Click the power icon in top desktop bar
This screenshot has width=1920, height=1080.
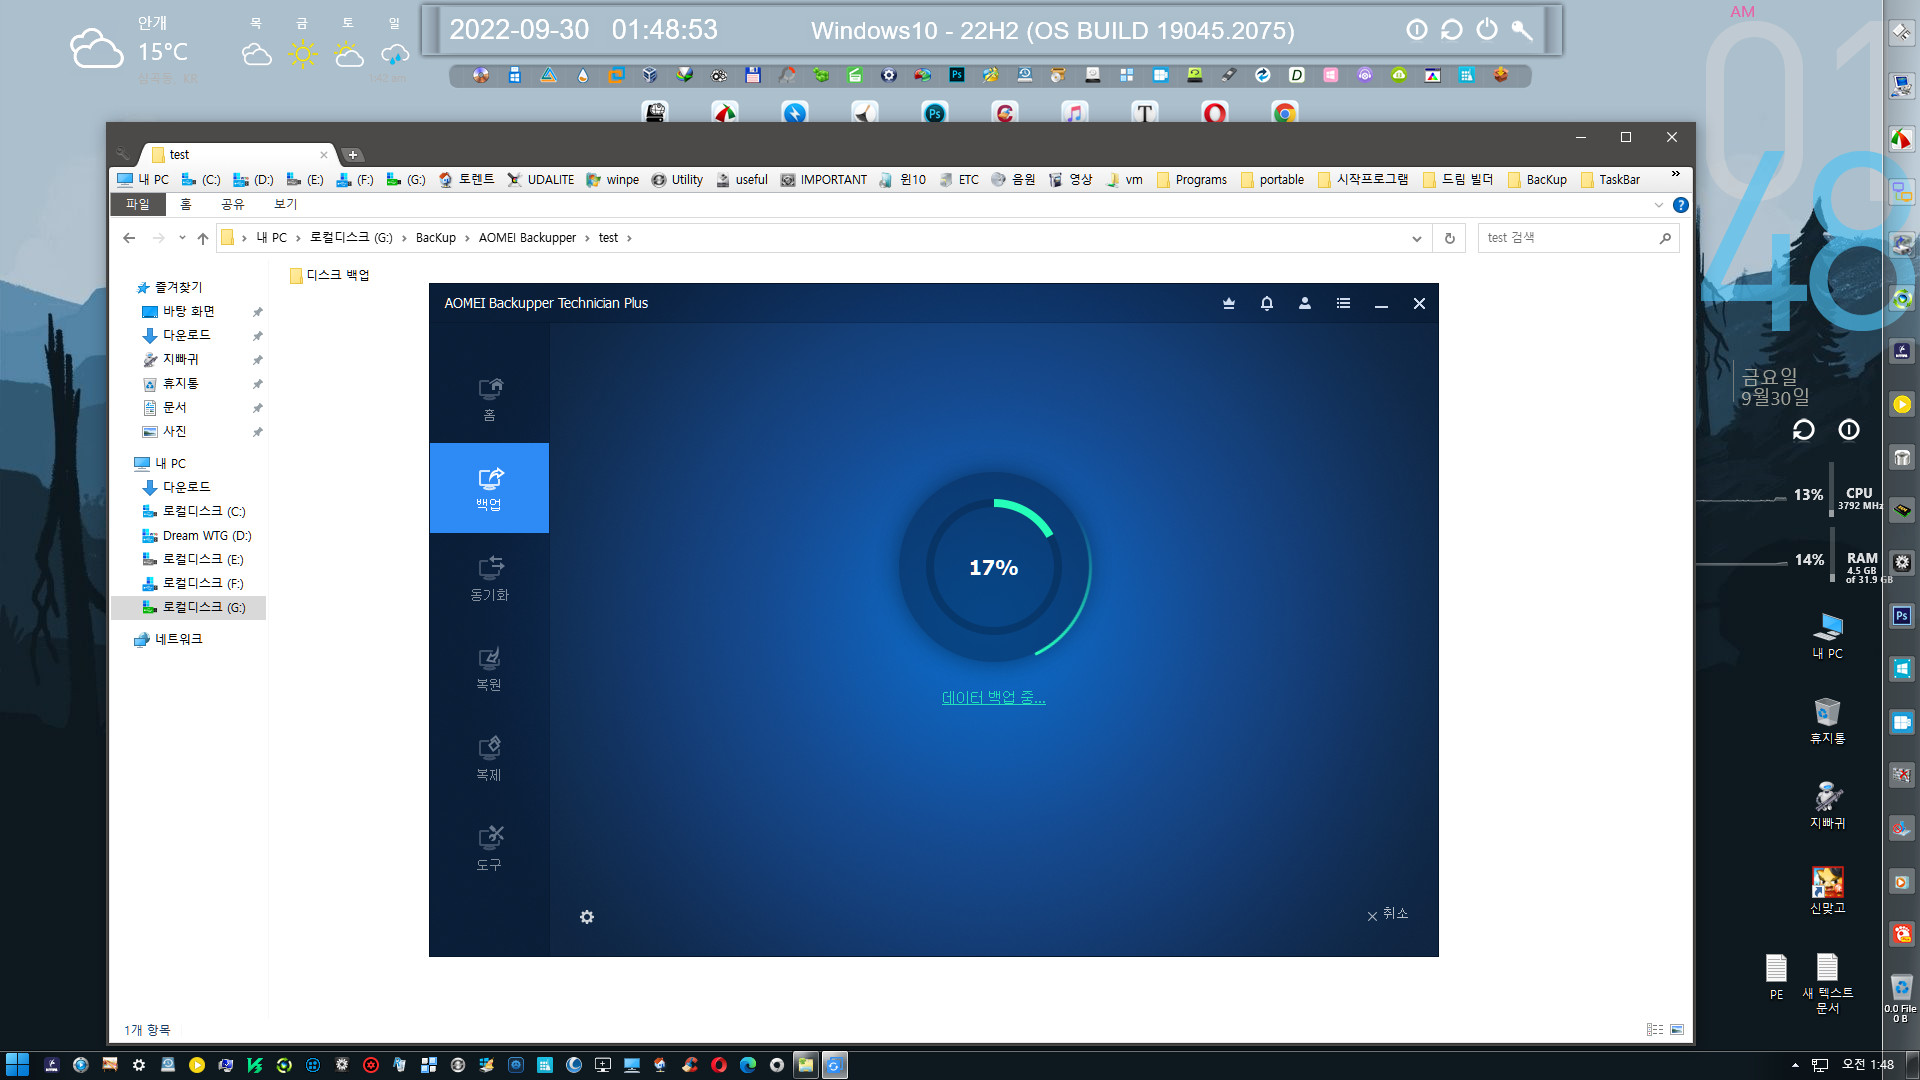(1487, 30)
